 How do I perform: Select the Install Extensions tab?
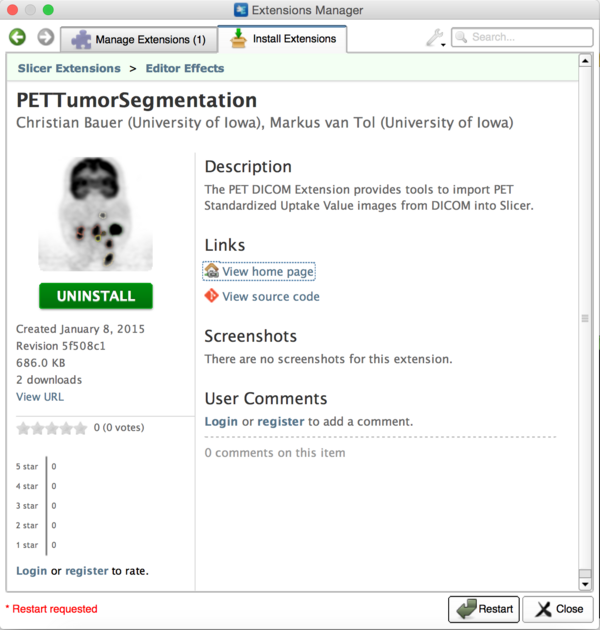pyautogui.click(x=282, y=39)
